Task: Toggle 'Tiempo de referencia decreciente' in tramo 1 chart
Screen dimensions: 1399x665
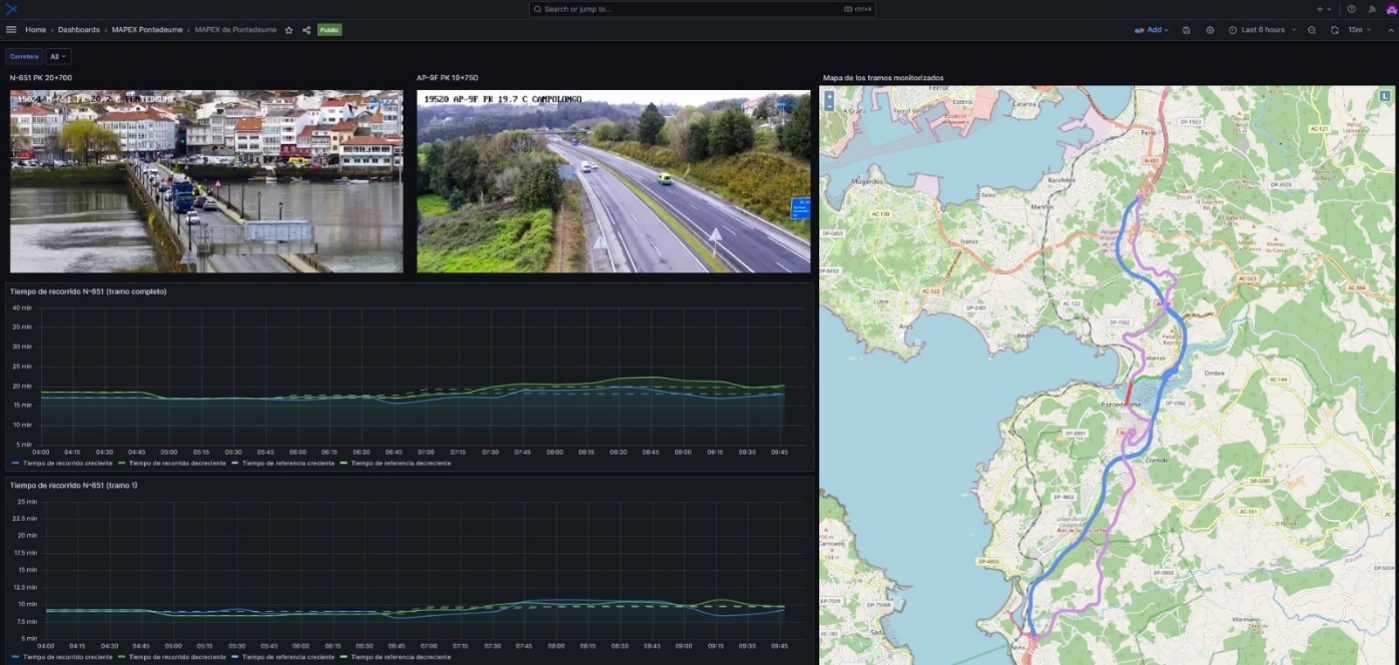Action: click(400, 657)
